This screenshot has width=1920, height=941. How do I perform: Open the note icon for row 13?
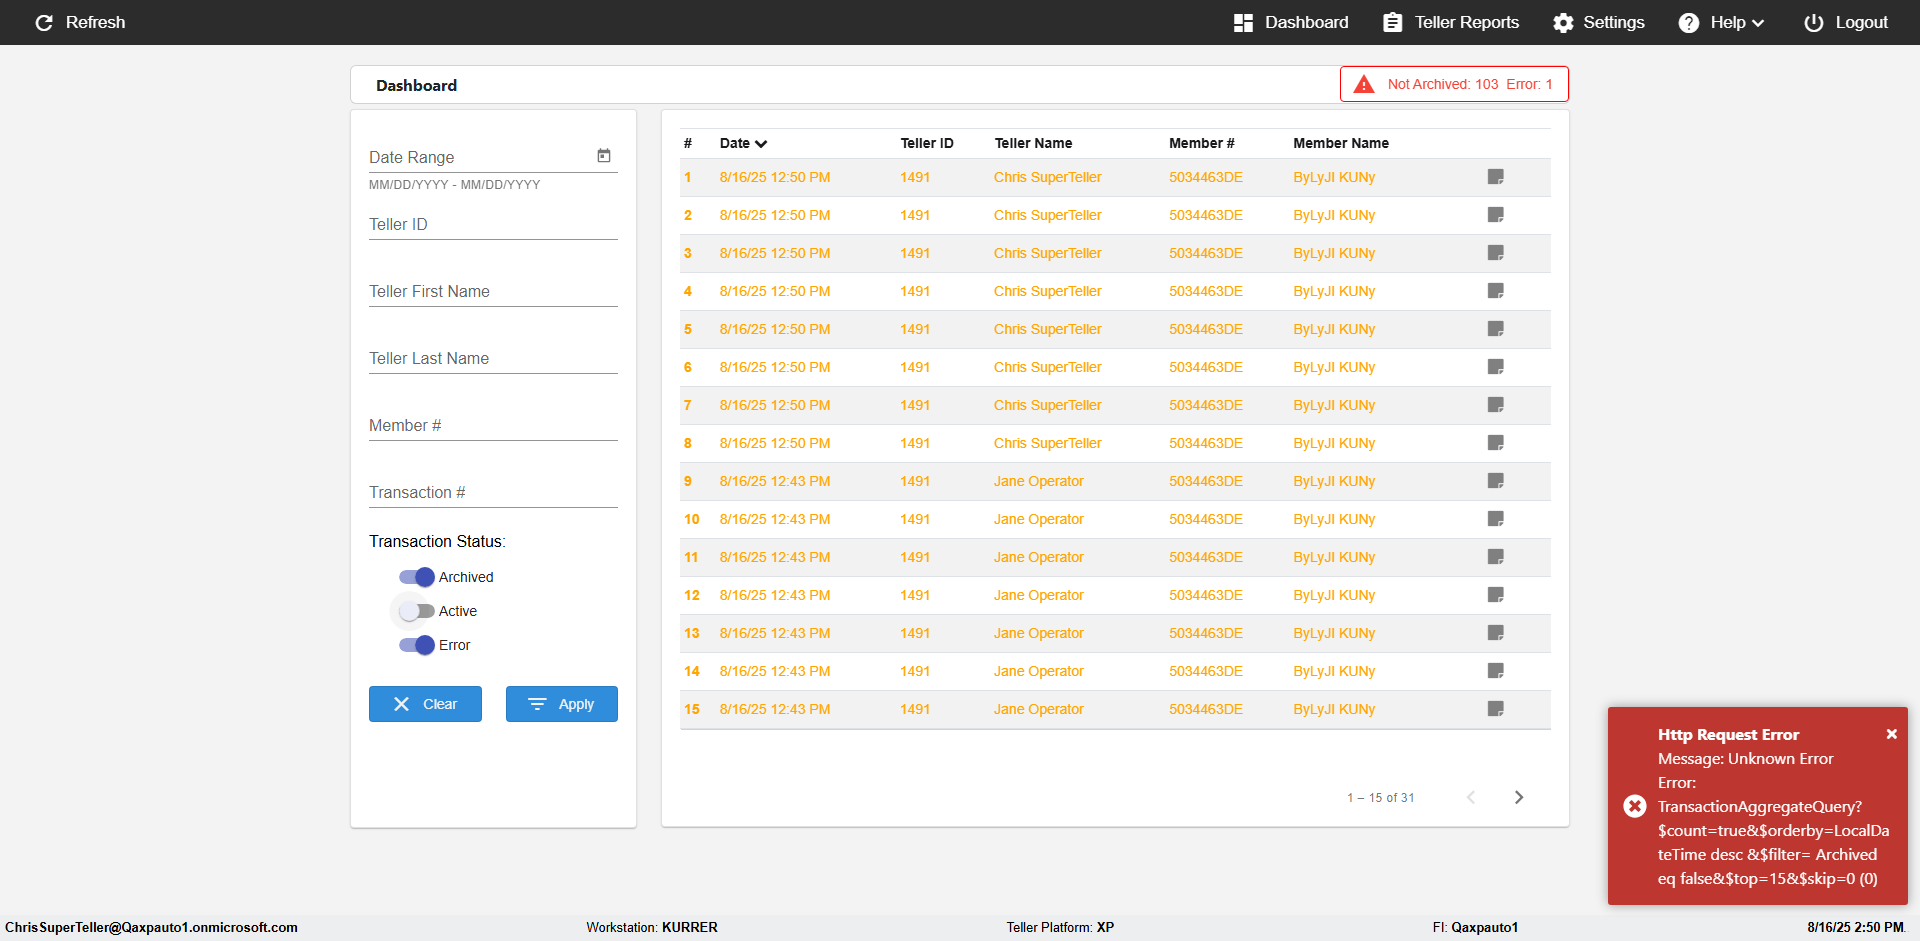[1496, 633]
